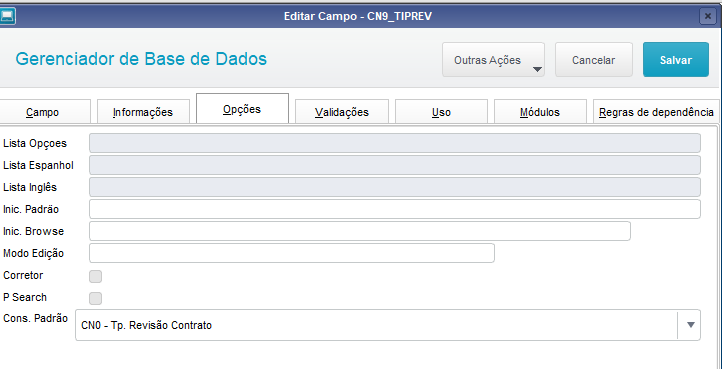Screen dimensions: 722x369
Task: Go to the Validações tab
Action: coord(342,112)
